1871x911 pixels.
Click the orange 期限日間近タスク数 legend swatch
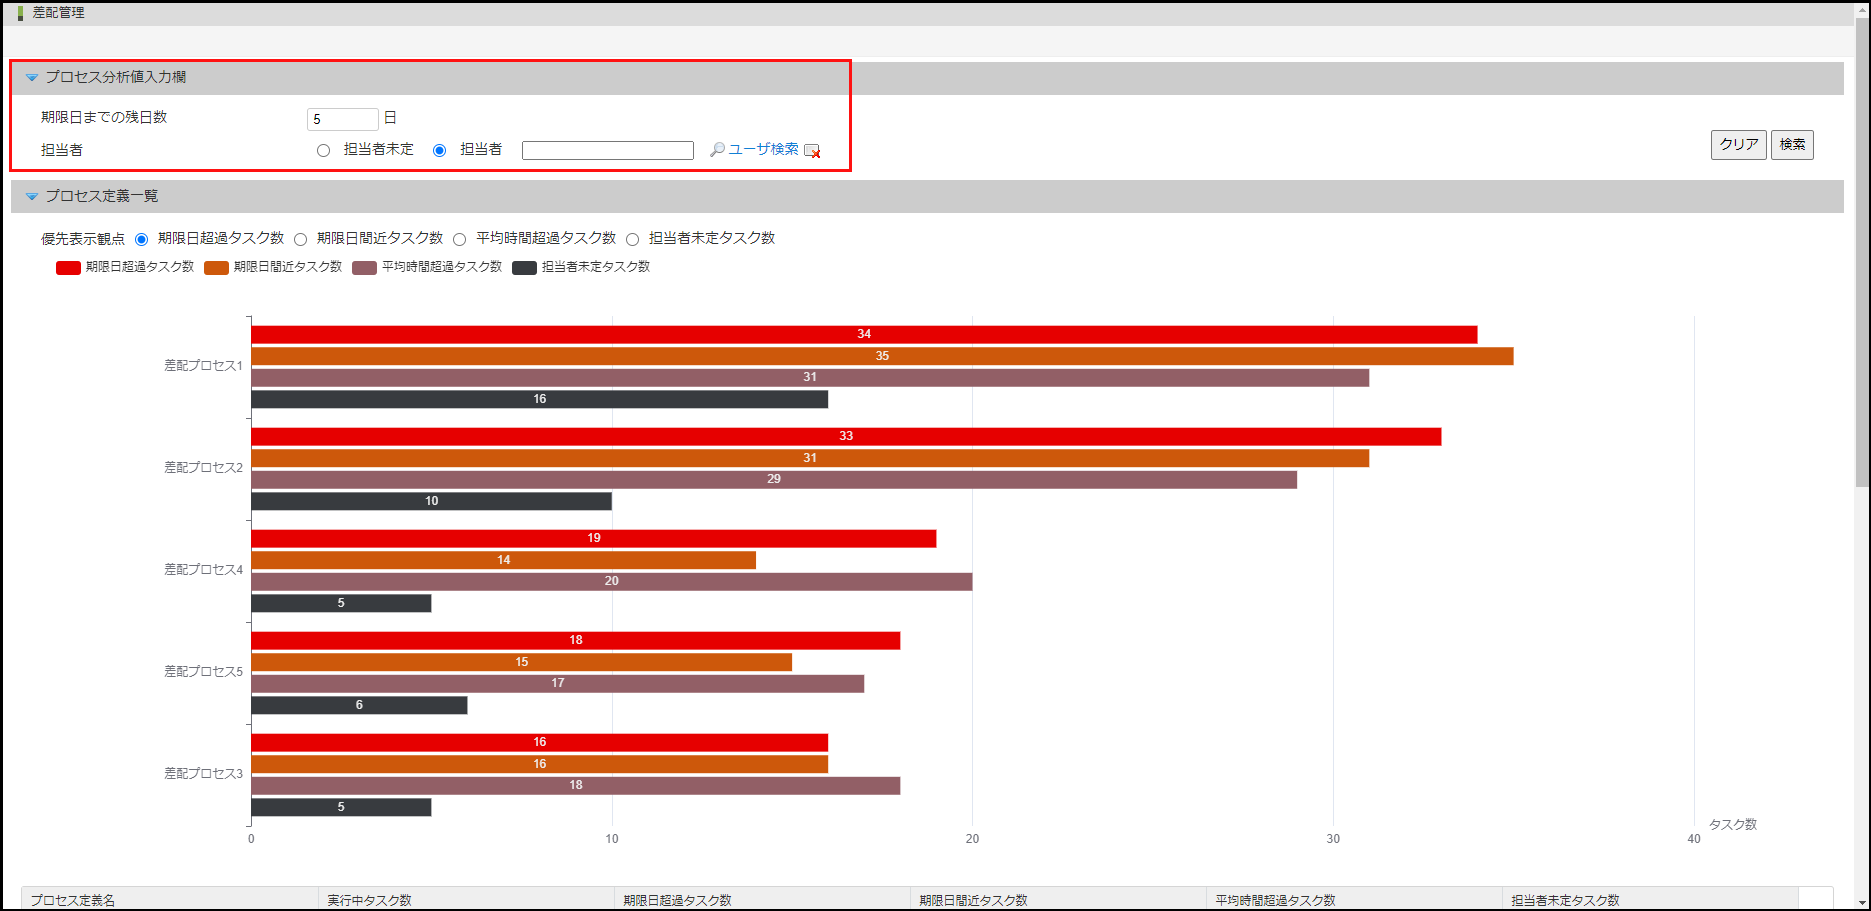click(x=216, y=268)
